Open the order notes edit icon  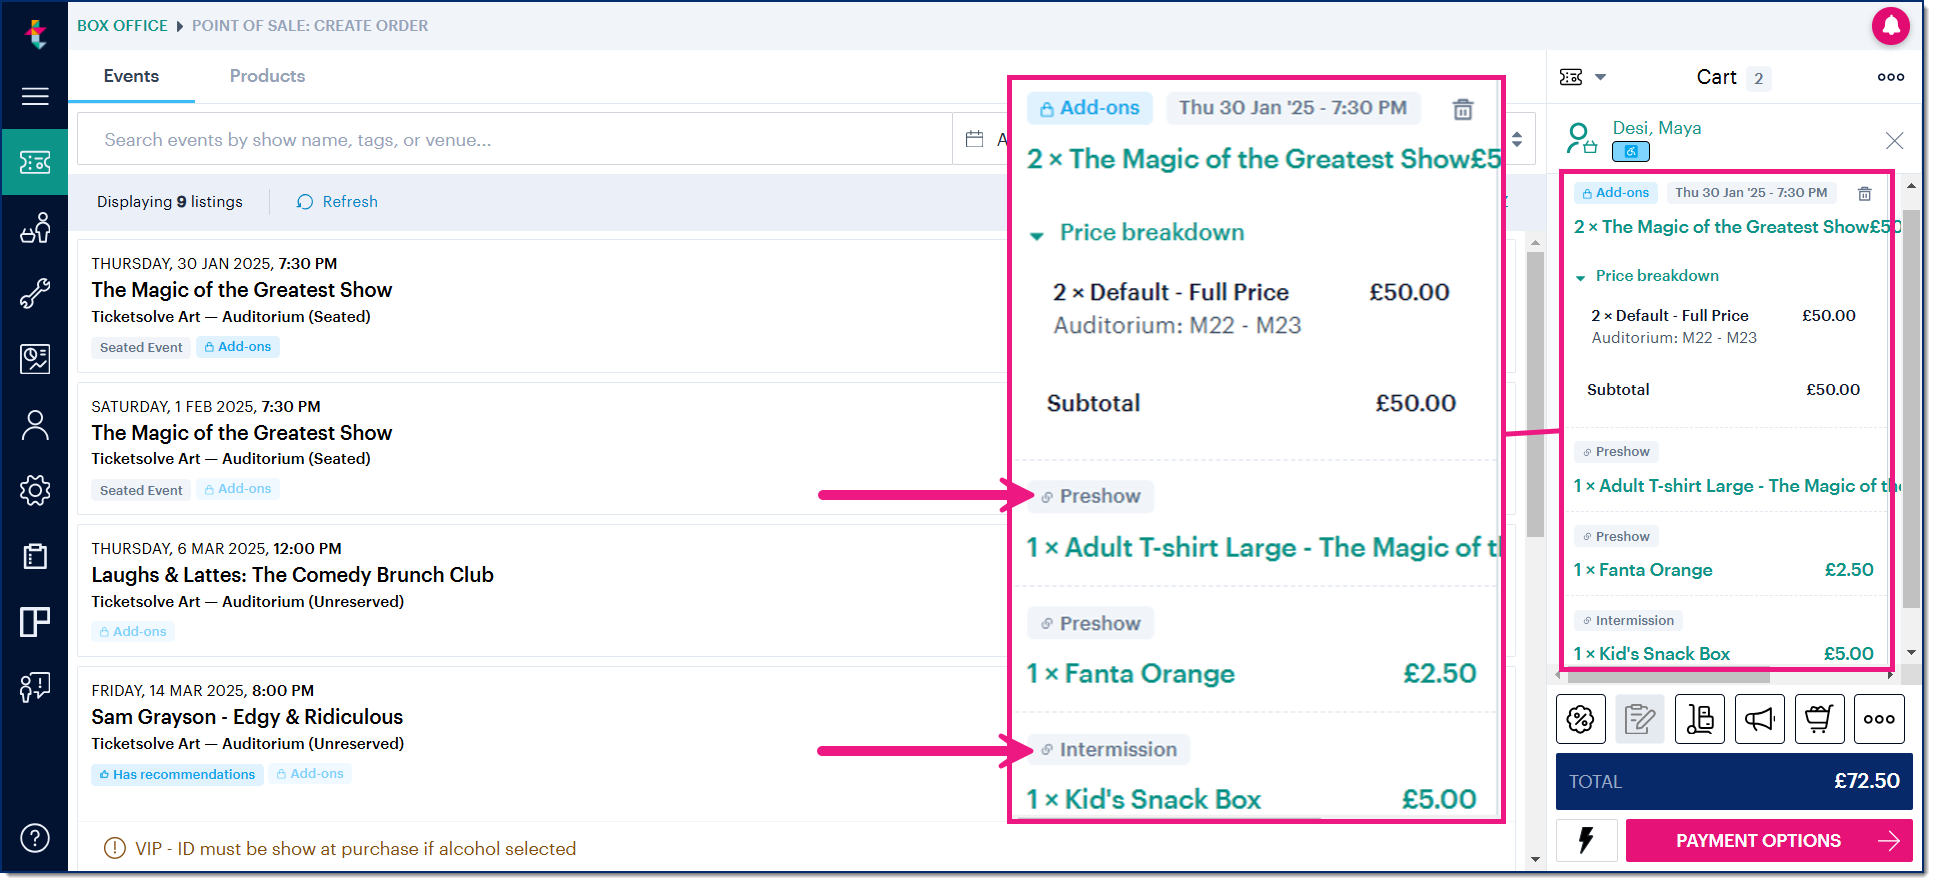[x=1640, y=719]
